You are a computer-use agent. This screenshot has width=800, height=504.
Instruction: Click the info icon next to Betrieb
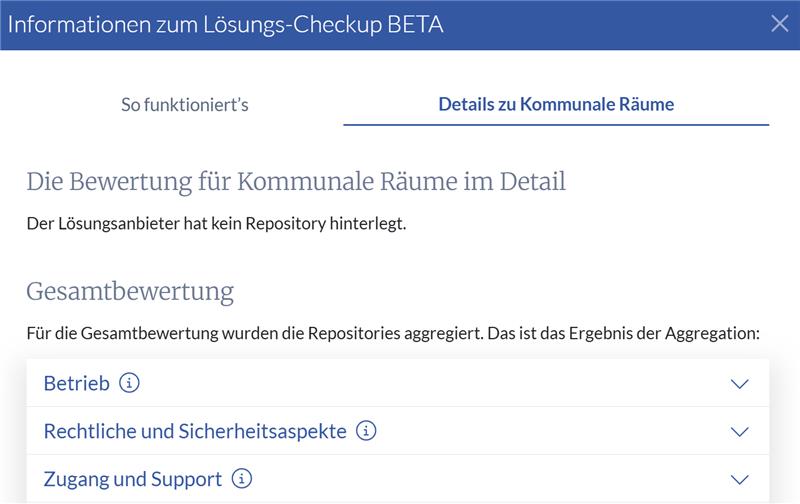[128, 383]
